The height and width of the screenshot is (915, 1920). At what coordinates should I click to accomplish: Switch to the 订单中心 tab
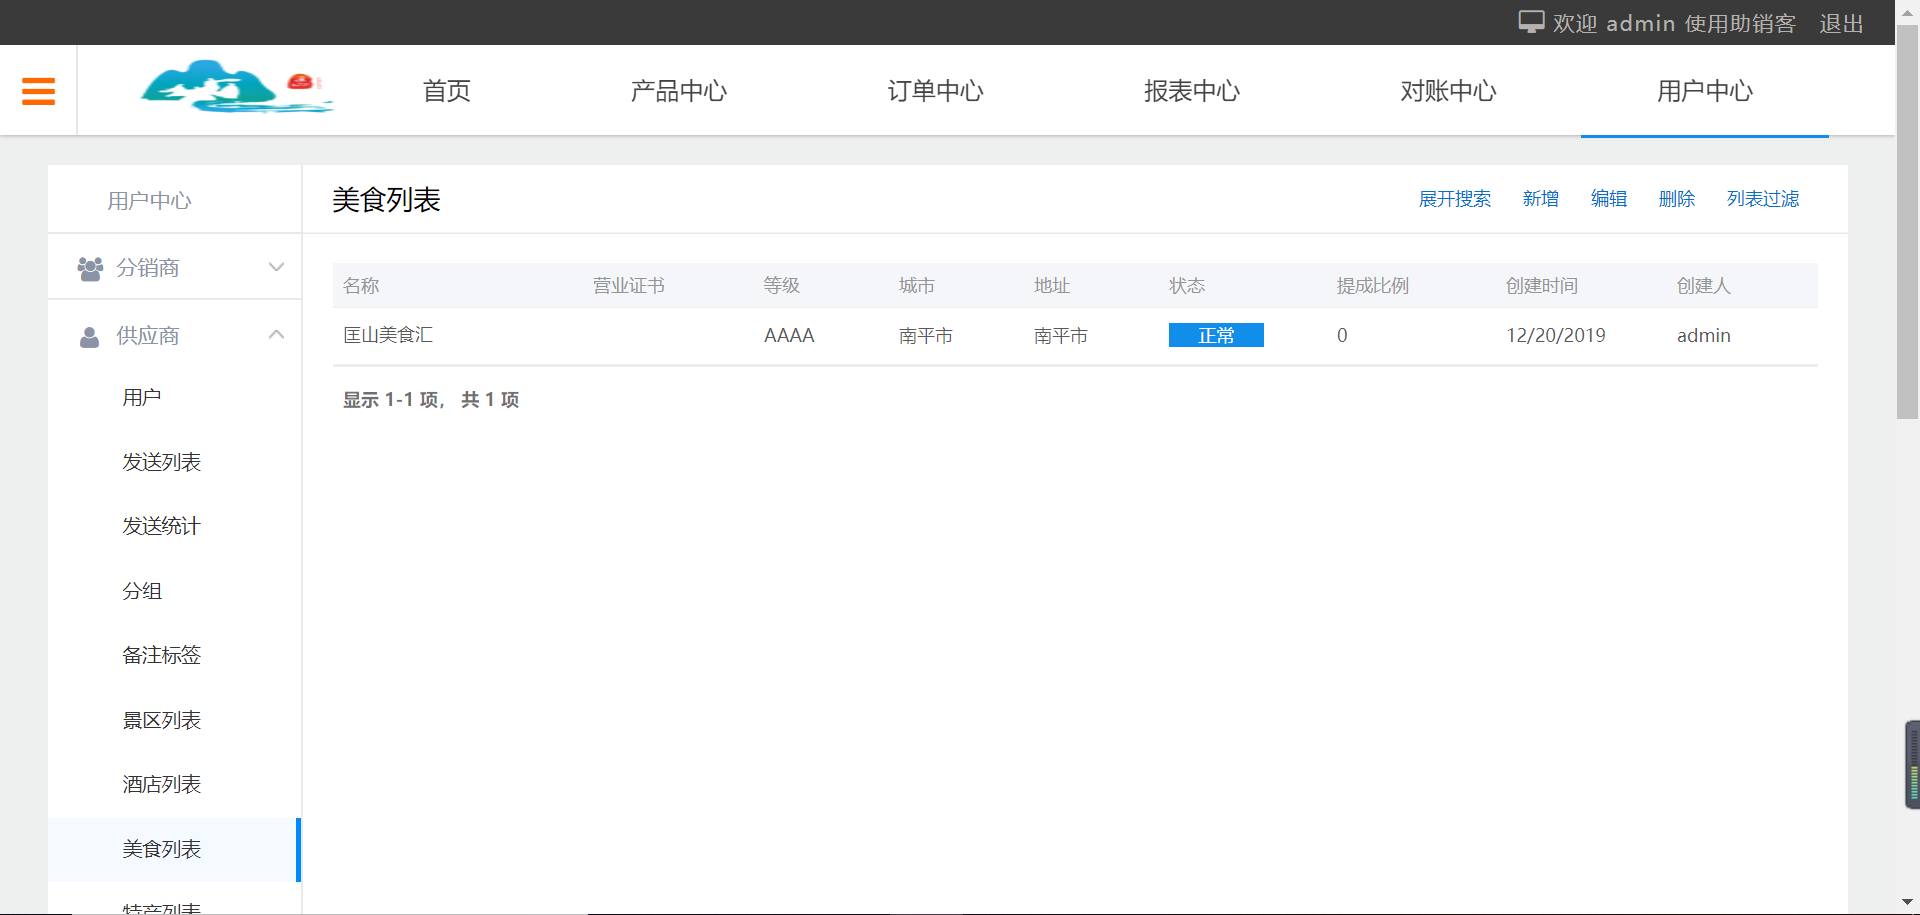[935, 91]
